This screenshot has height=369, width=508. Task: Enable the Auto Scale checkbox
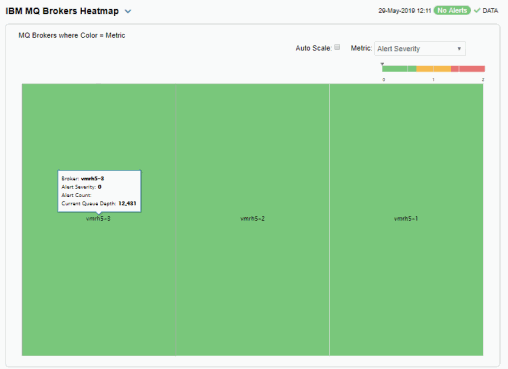pos(337,47)
